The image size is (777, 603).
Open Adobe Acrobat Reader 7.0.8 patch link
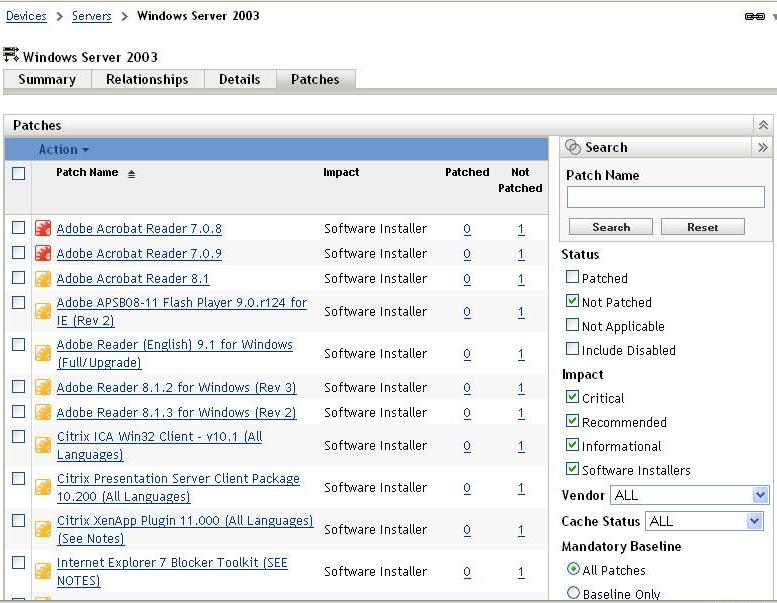point(139,228)
